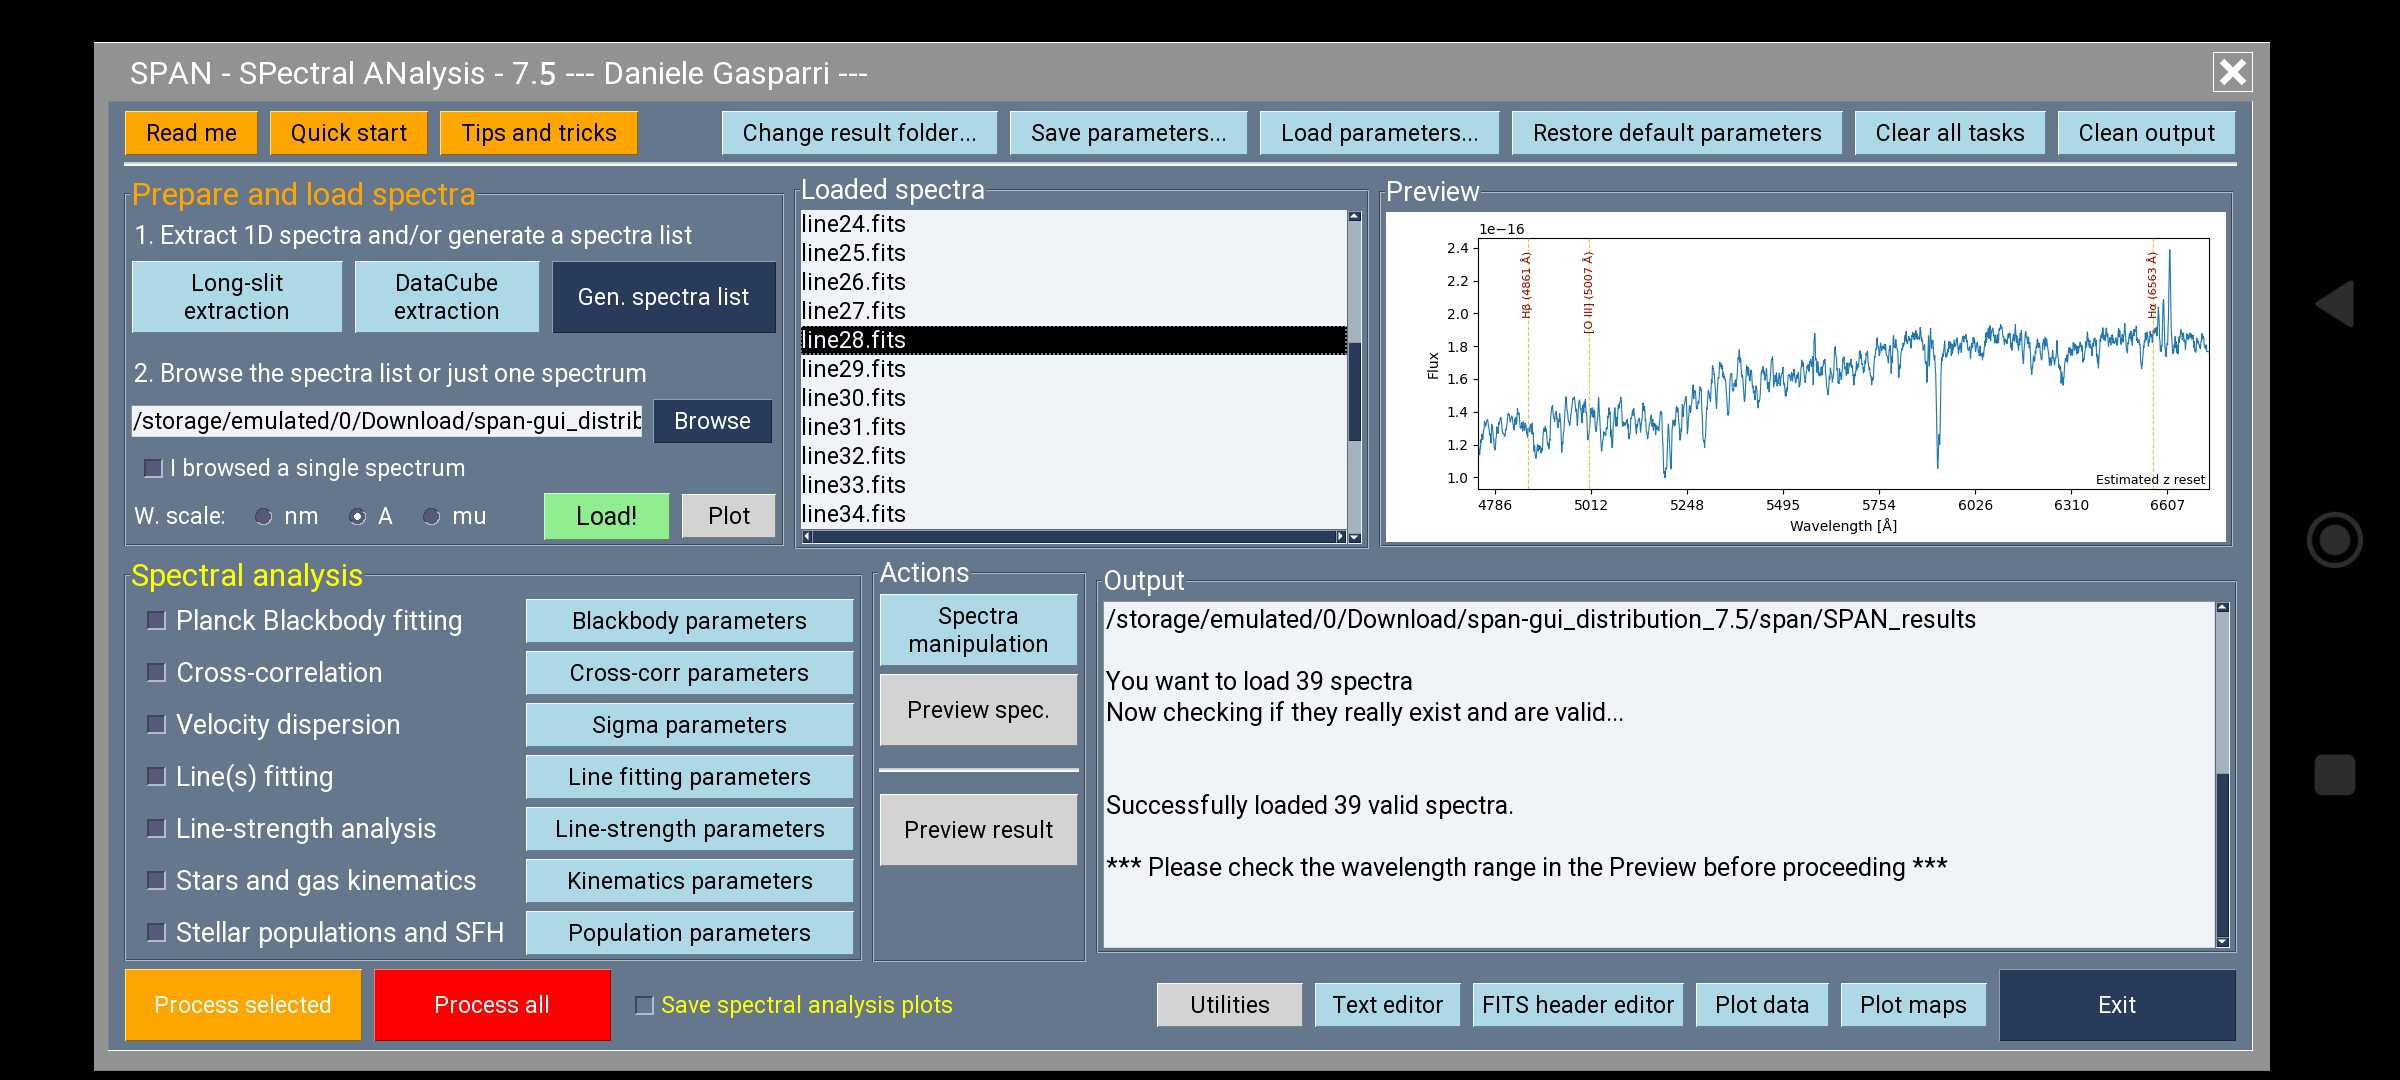Select line34.fits in loaded spectra

[1073, 514]
